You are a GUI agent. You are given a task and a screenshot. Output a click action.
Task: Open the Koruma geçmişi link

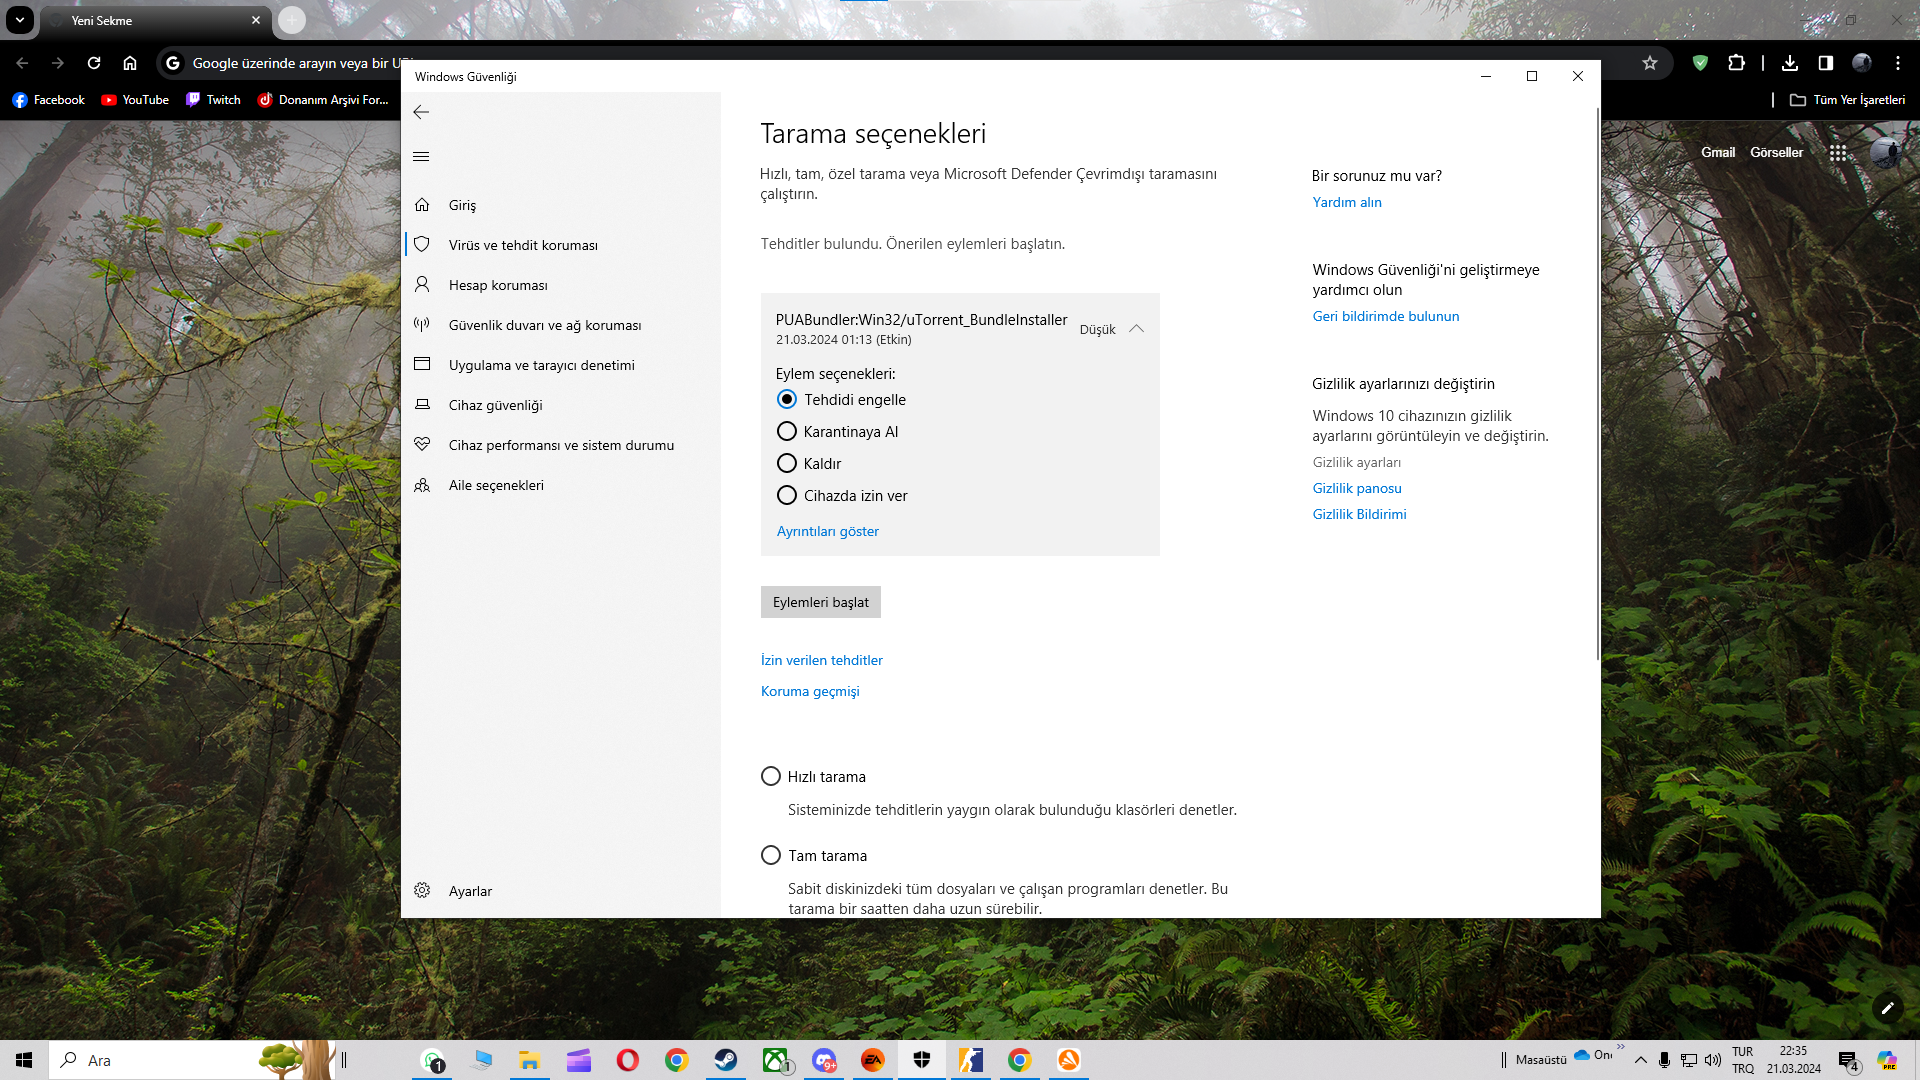[x=810, y=691]
